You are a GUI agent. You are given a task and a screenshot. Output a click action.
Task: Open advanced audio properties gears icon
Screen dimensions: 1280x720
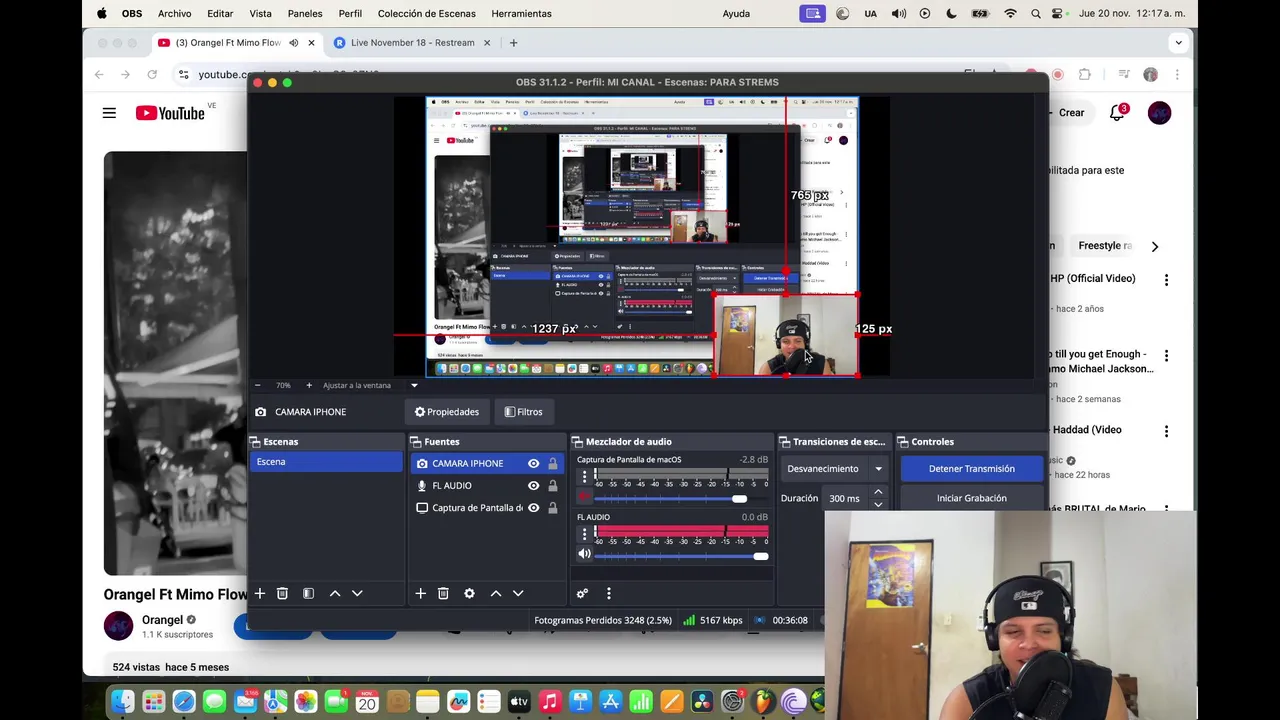tap(582, 594)
